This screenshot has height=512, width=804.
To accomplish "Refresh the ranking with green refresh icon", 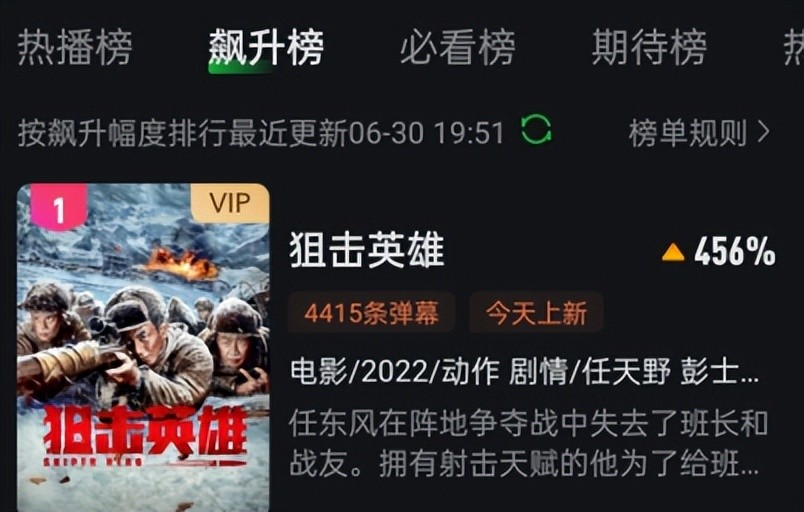I will [x=536, y=130].
